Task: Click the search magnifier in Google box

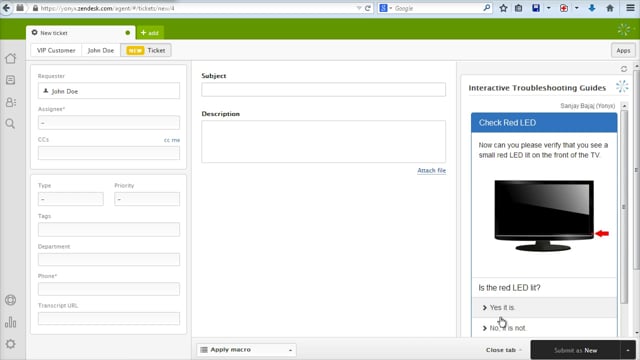Action: pyautogui.click(x=487, y=8)
